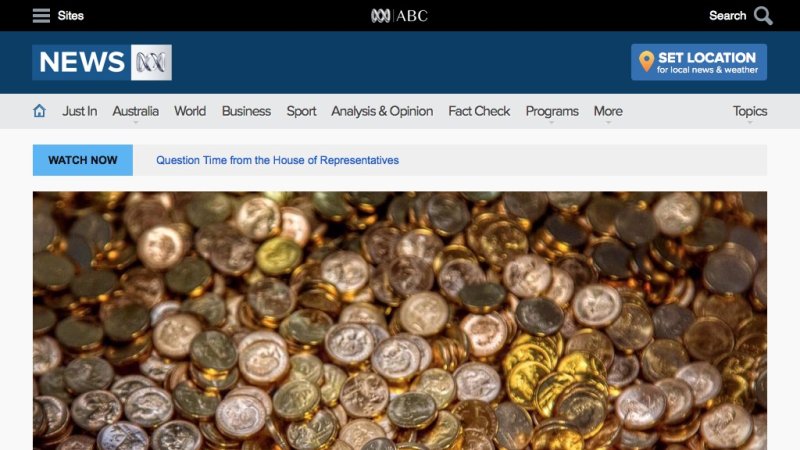The height and width of the screenshot is (450, 800).
Task: Click the Search text label
Action: coord(728,16)
